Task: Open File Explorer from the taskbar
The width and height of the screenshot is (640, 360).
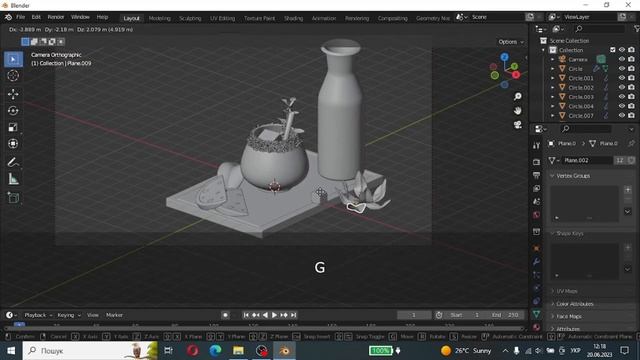Action: (238, 351)
